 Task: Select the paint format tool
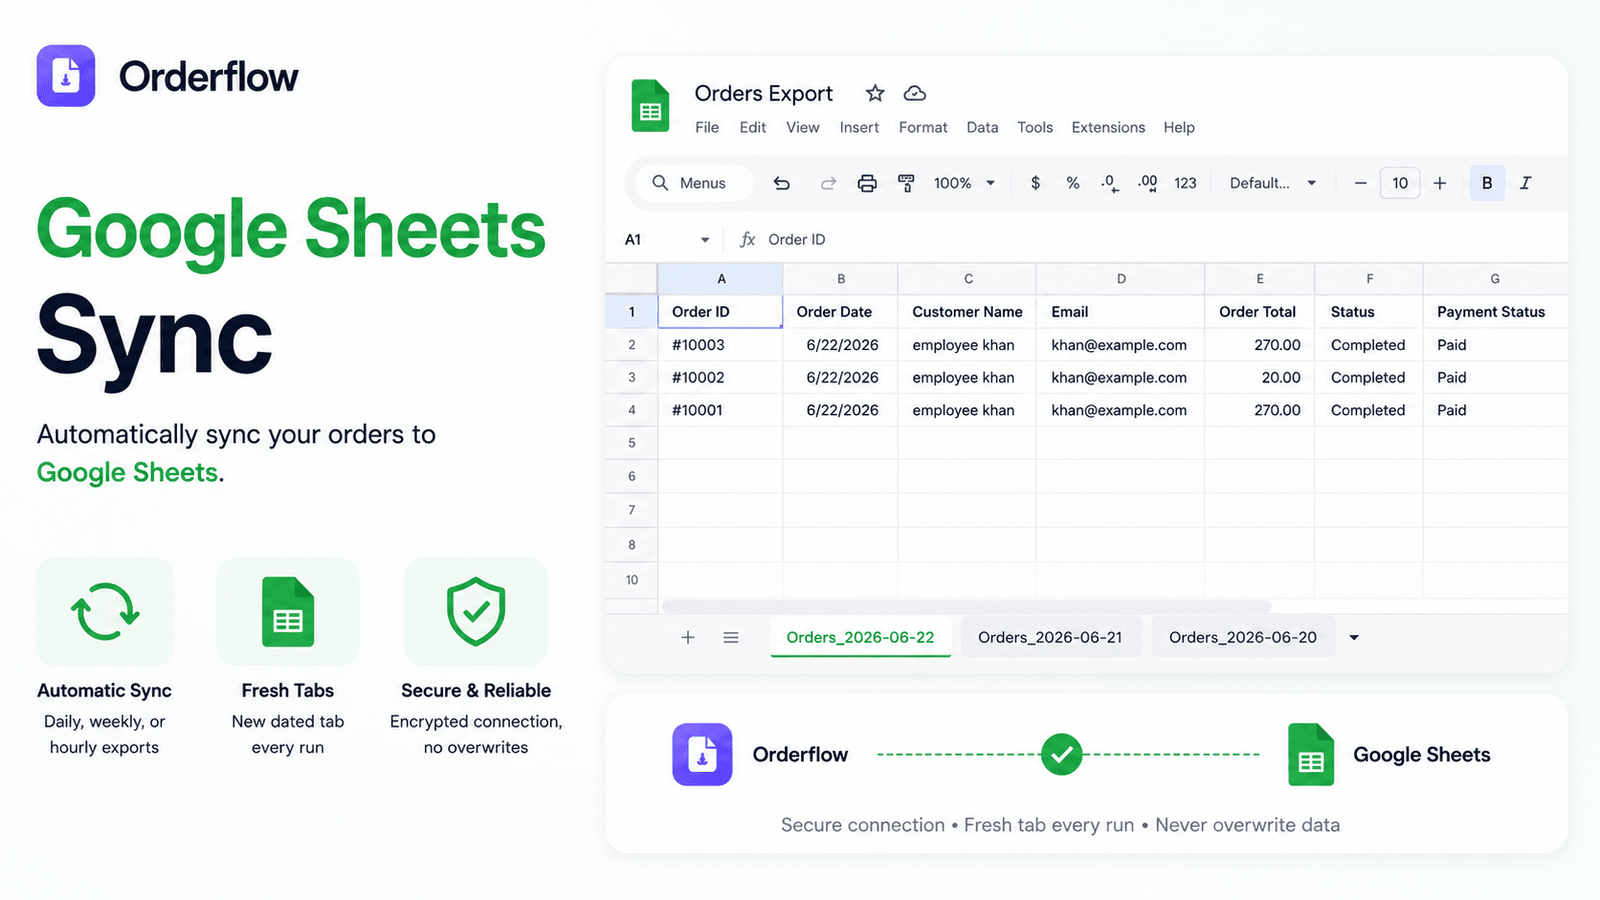point(906,183)
